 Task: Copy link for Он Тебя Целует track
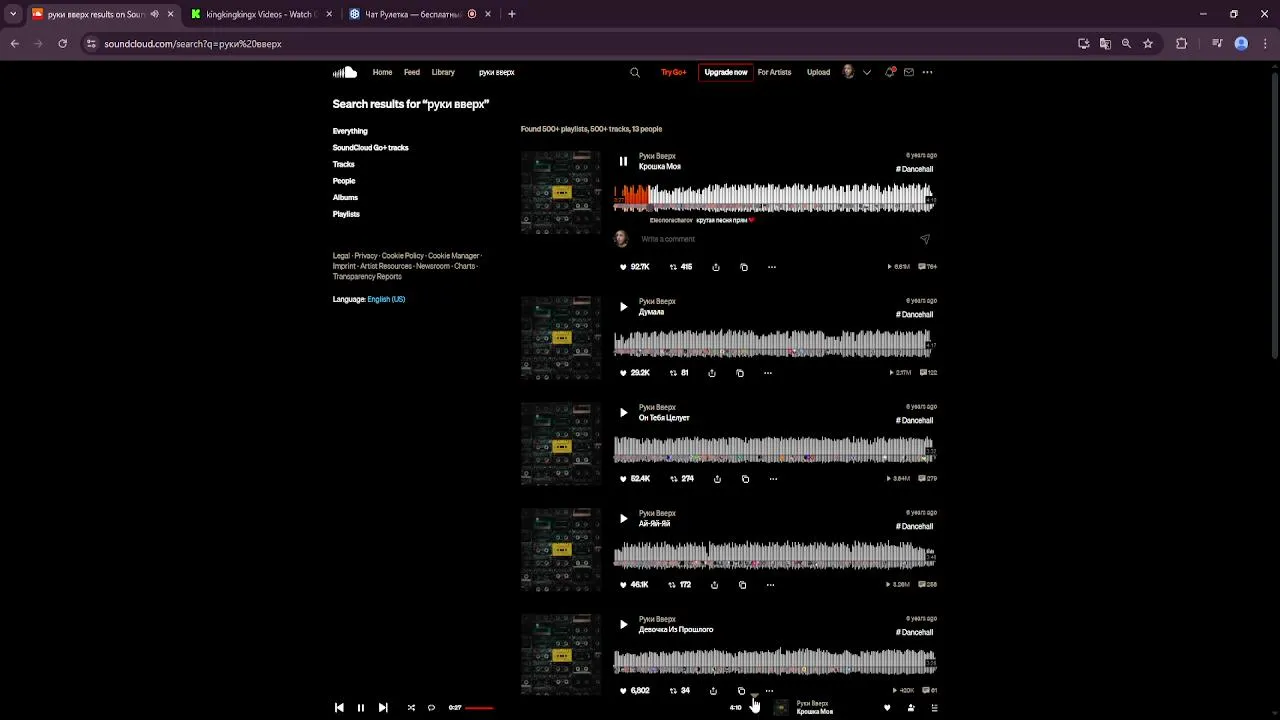click(x=745, y=479)
